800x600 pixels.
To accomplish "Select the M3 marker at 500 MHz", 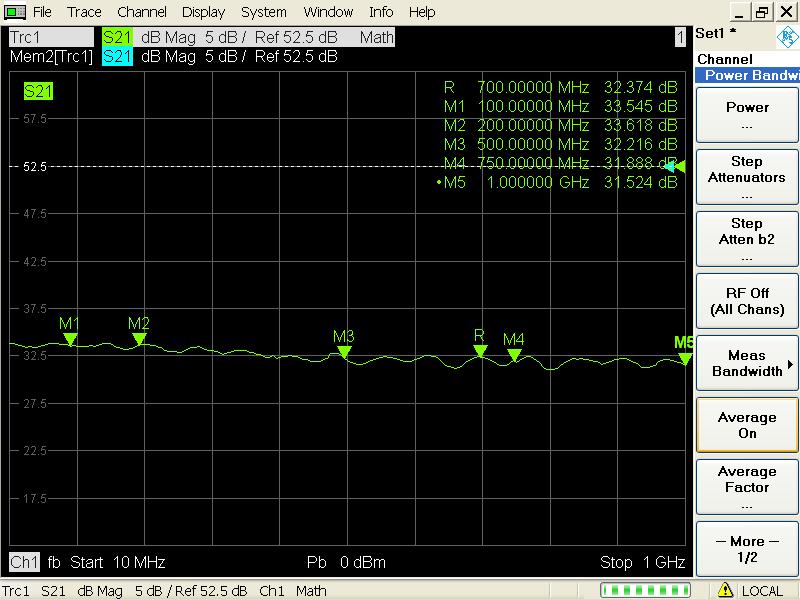I will tap(344, 351).
